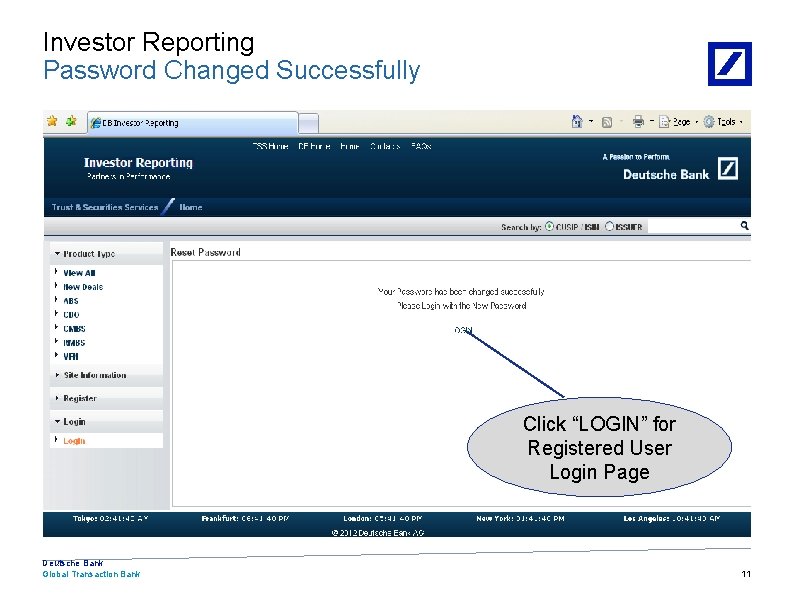794x597 pixels.
Task: Open the Page menu in toolbar
Action: coord(678,122)
